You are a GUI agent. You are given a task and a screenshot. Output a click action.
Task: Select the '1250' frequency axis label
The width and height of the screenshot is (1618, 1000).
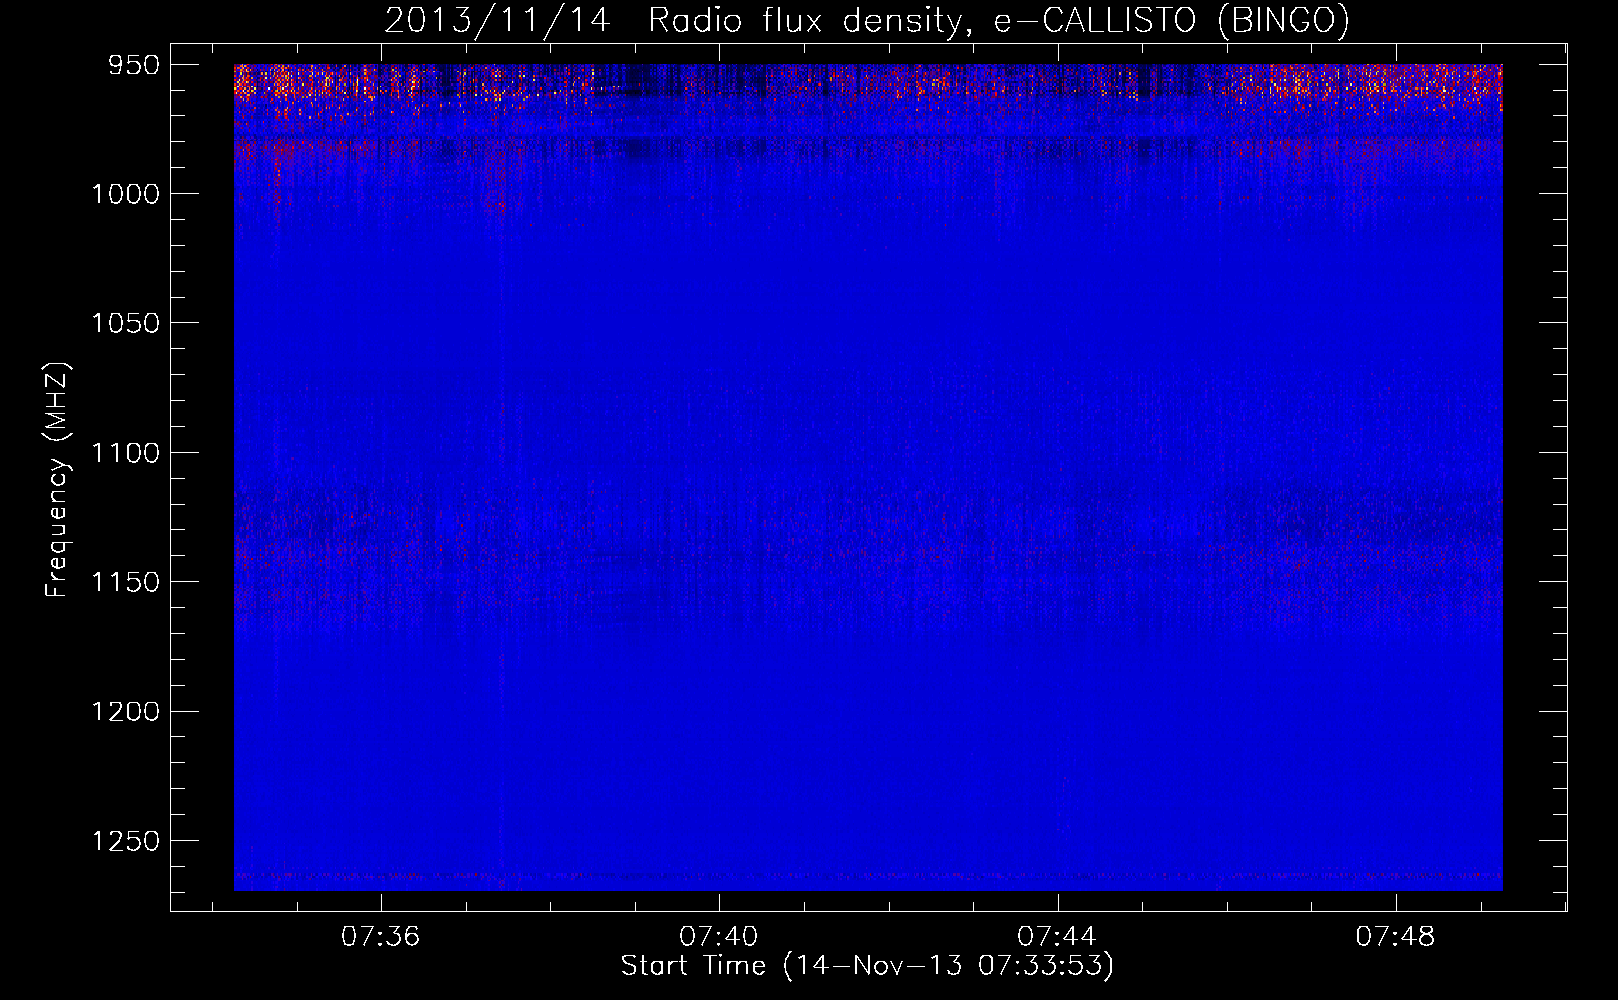pyautogui.click(x=125, y=841)
